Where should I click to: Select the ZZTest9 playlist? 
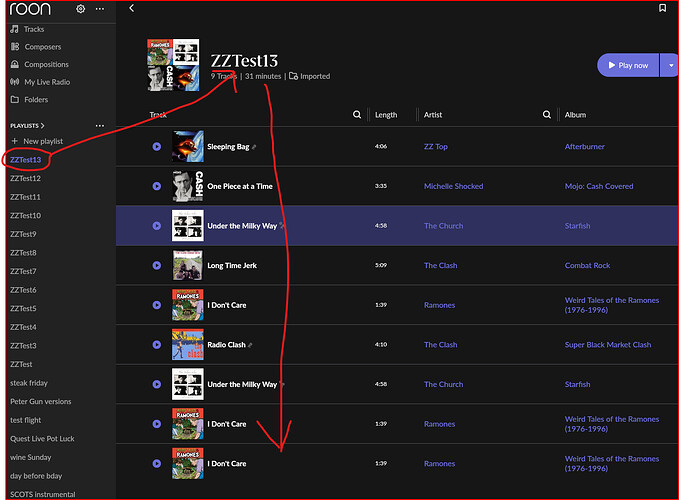point(23,234)
